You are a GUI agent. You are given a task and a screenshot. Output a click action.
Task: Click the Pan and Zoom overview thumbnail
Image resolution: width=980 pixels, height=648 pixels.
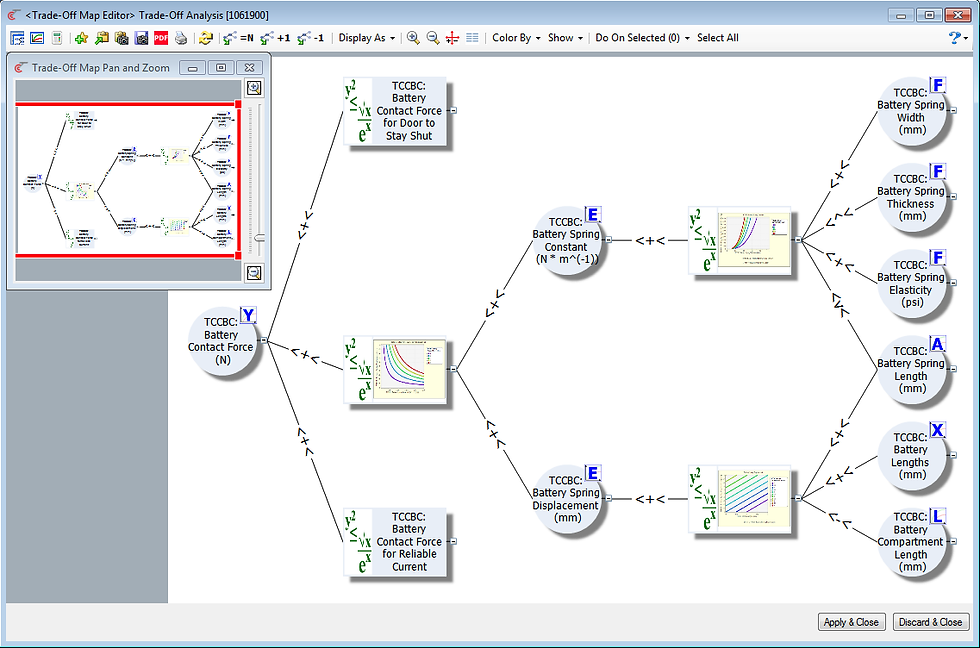(x=128, y=180)
